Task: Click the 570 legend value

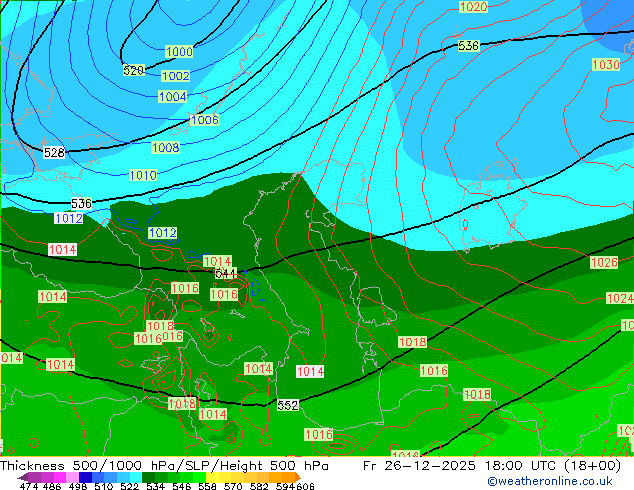Action: click(x=233, y=486)
